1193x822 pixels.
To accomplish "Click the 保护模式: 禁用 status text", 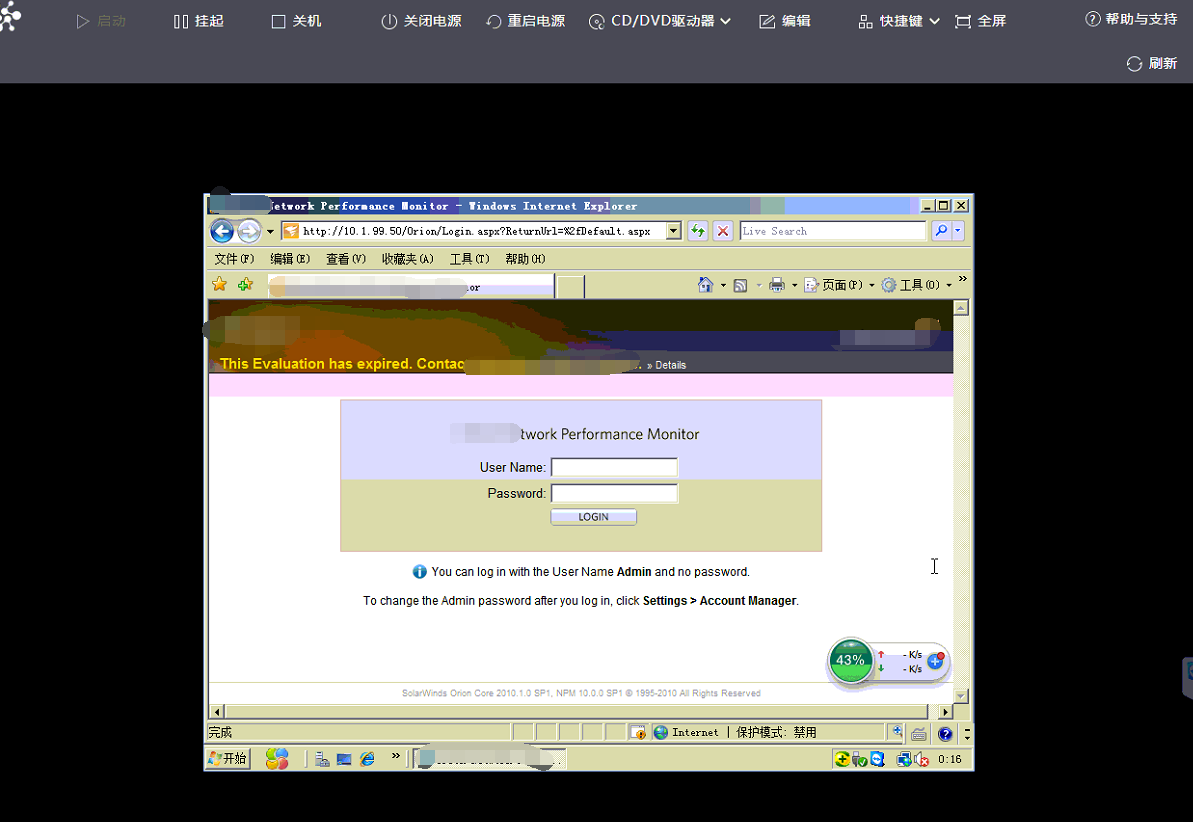I will 776,732.
